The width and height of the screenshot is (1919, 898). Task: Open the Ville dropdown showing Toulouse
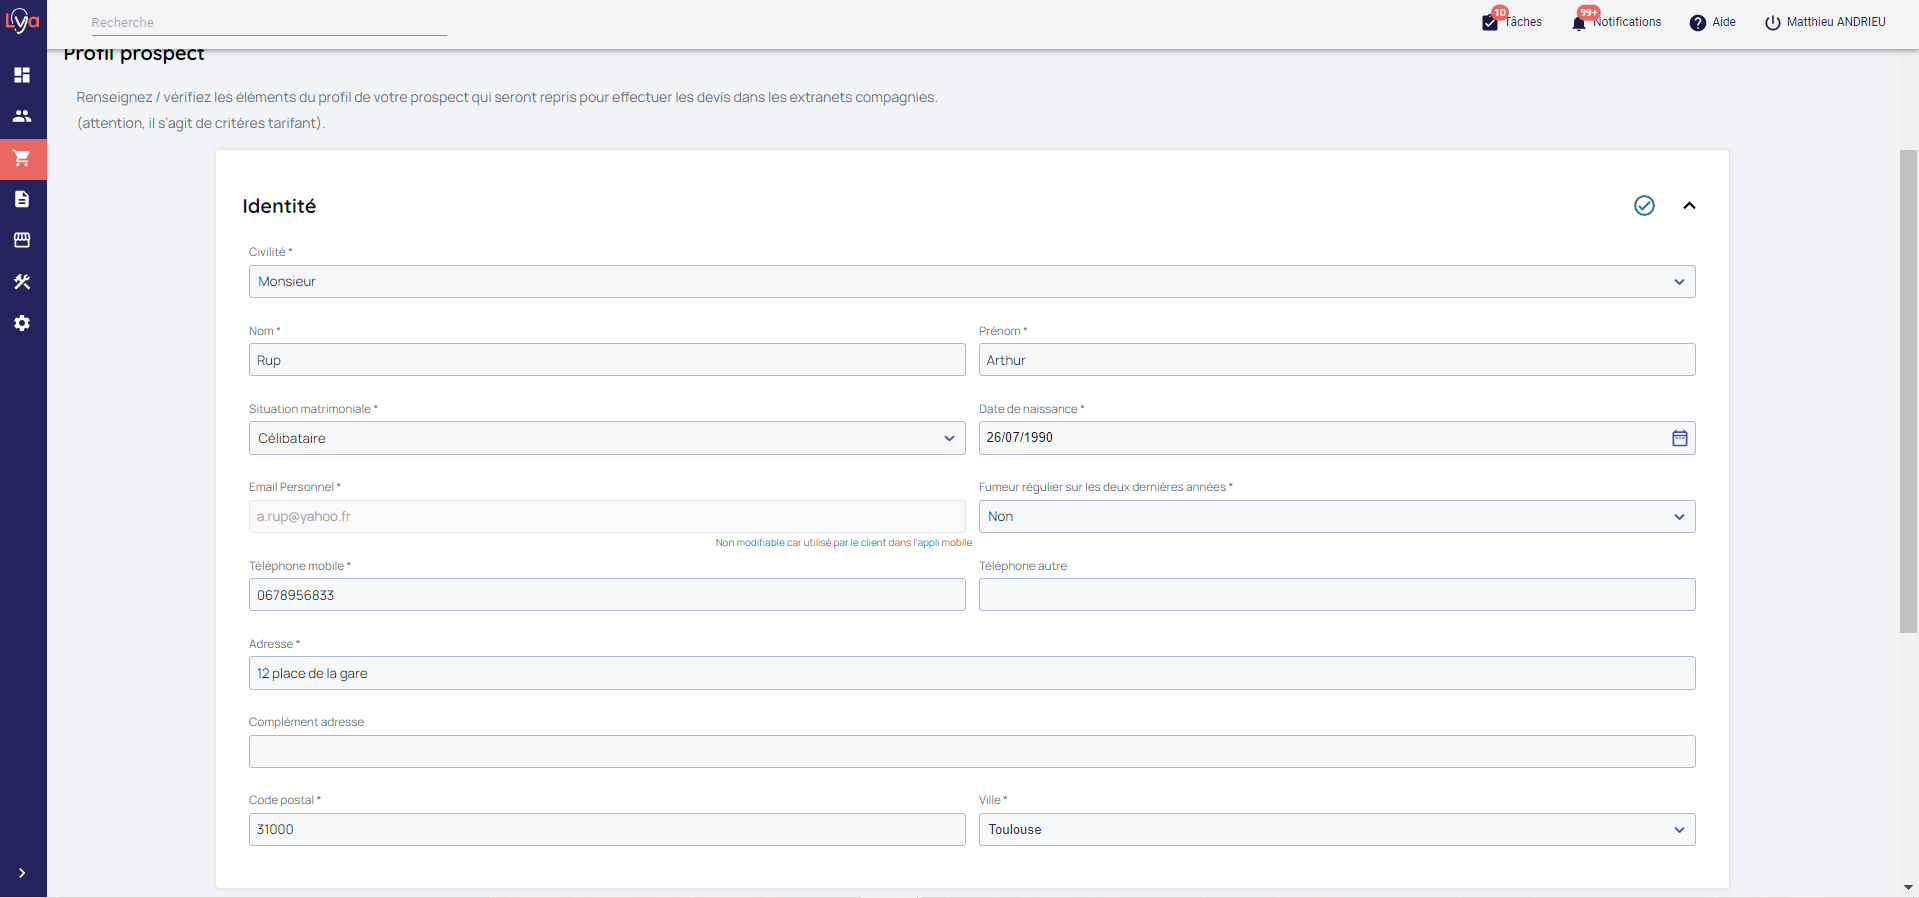[1336, 830]
